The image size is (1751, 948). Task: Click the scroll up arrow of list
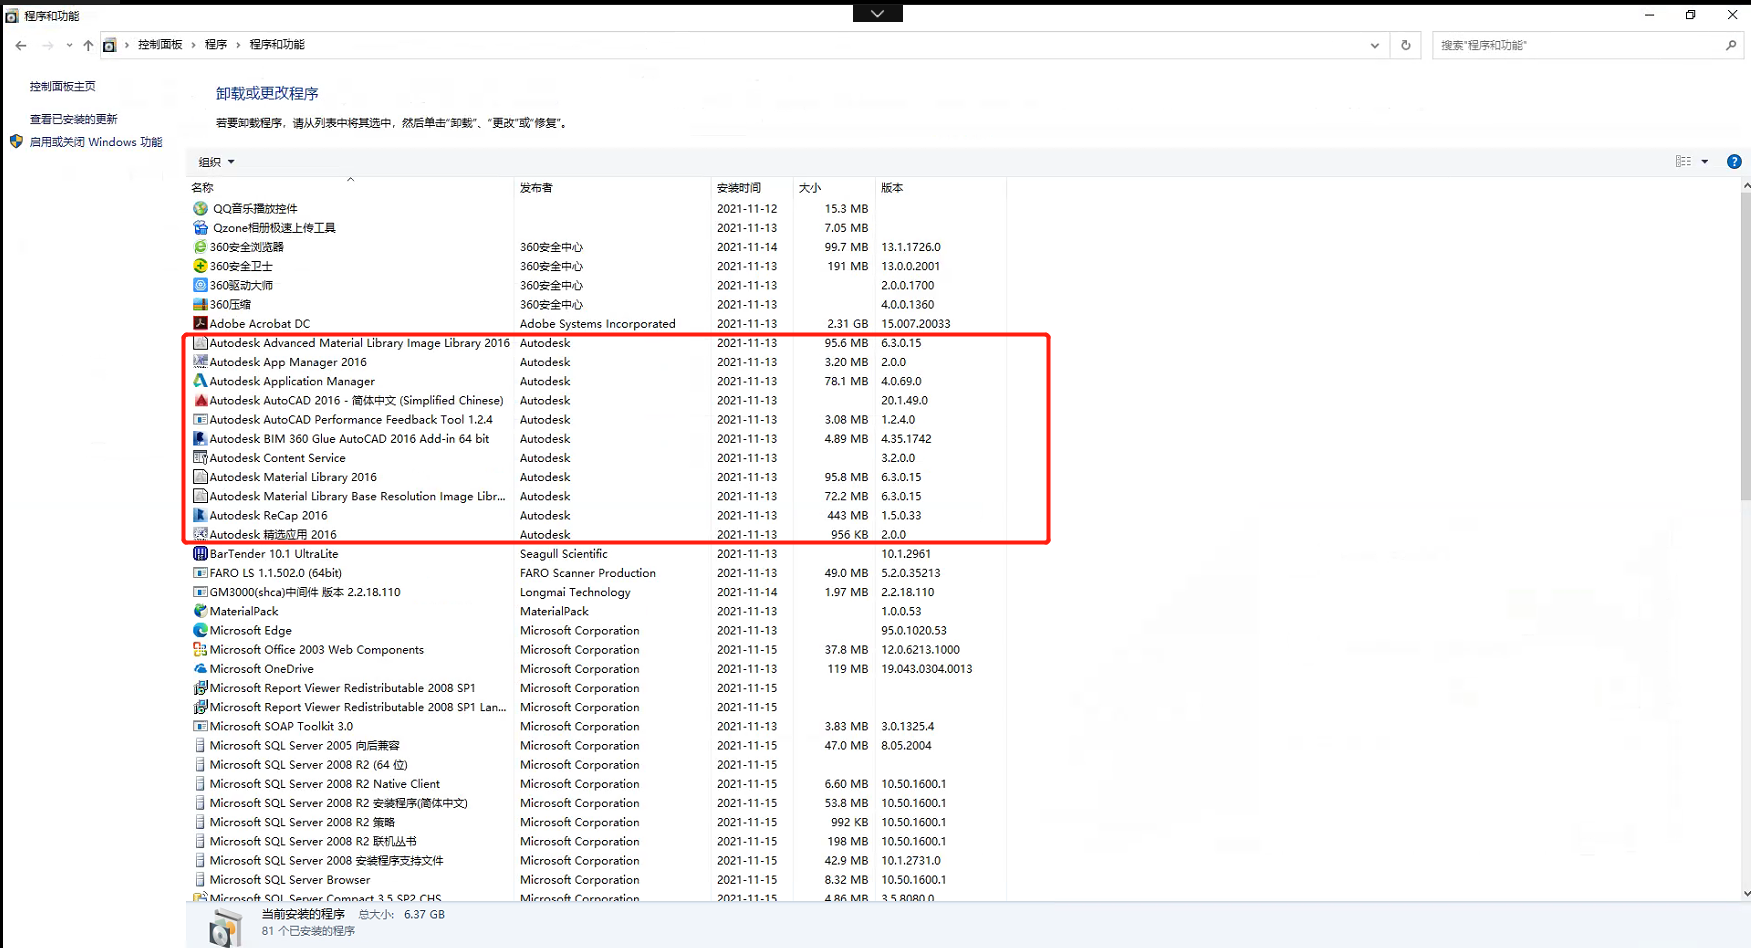pos(1746,186)
